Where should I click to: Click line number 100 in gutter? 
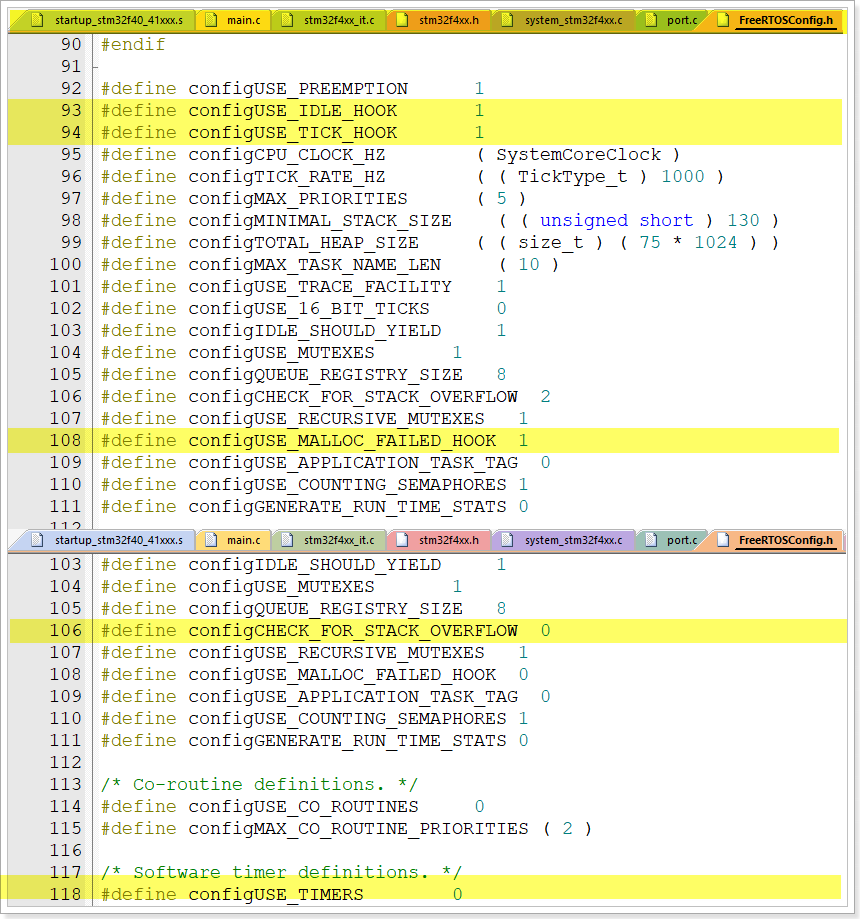[66, 264]
